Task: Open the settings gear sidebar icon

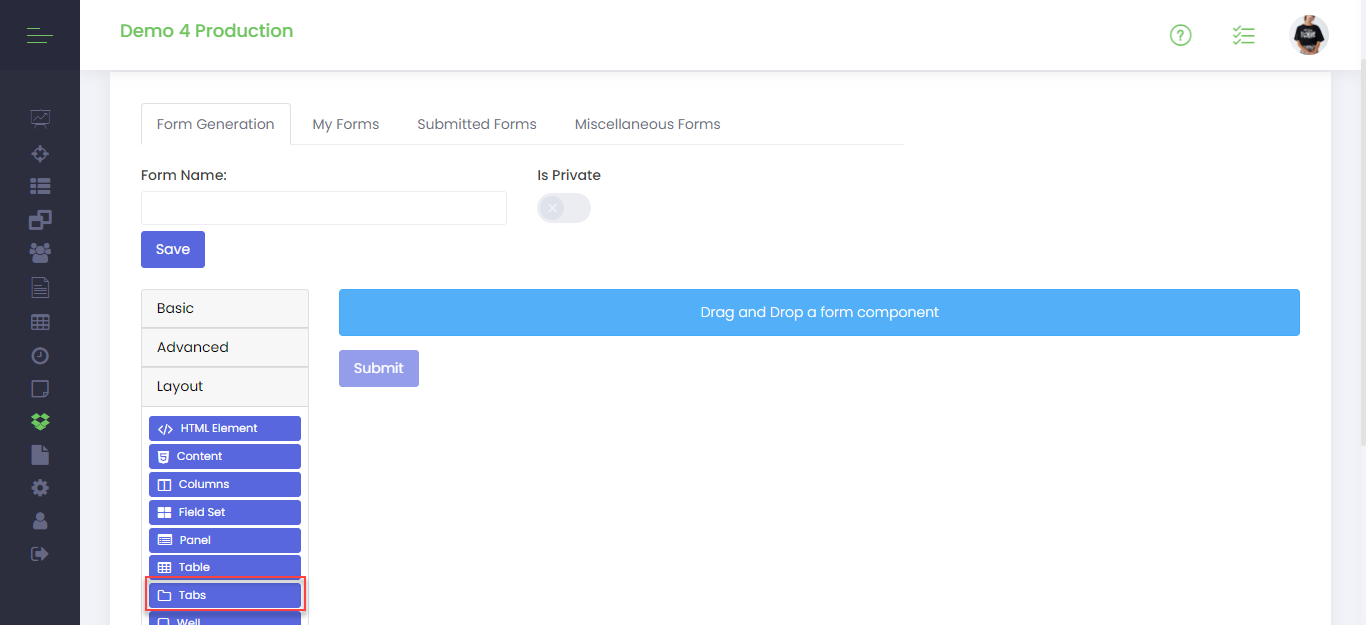Action: coord(40,488)
